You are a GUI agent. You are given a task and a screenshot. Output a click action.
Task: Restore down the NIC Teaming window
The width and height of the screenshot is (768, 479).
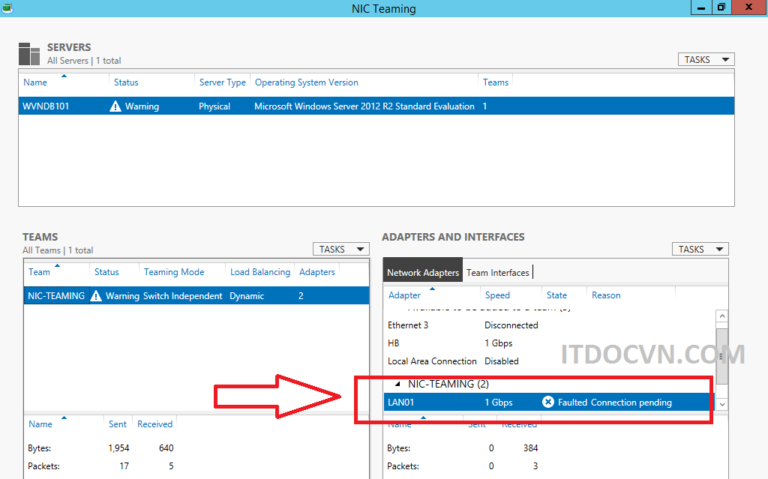pyautogui.click(x=721, y=8)
